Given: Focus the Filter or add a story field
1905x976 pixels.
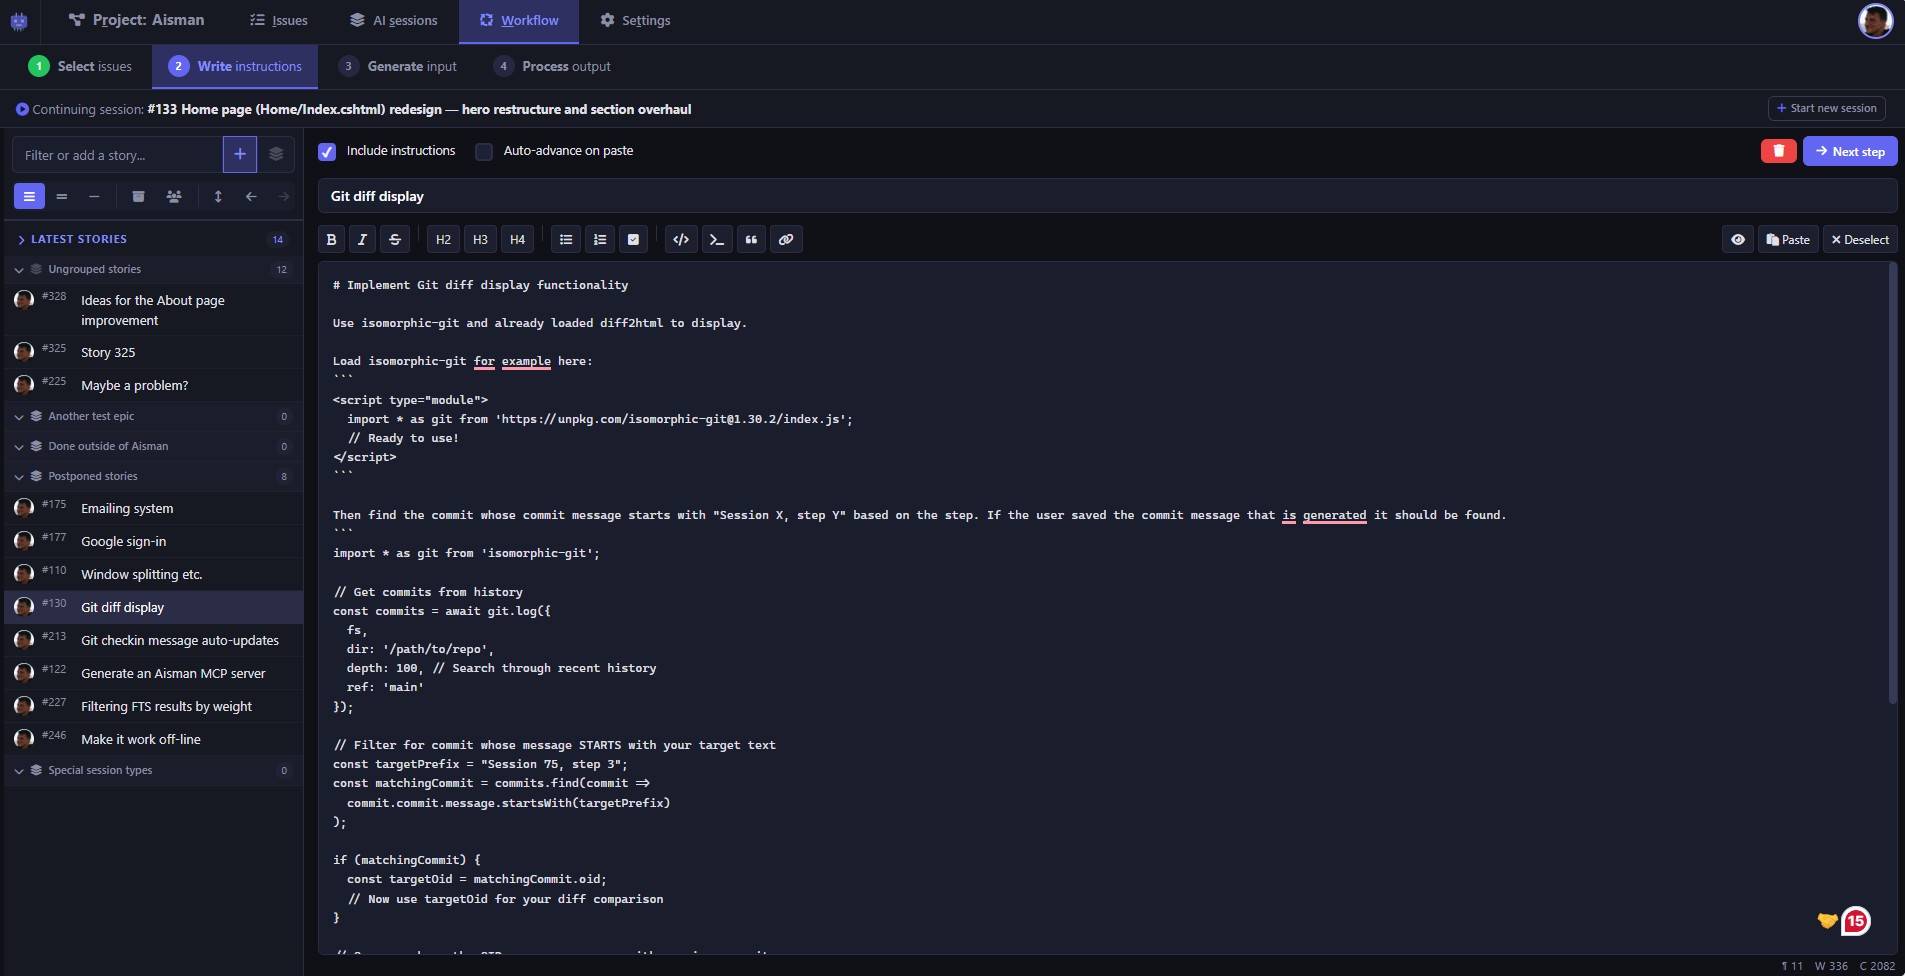Looking at the screenshot, I should pyautogui.click(x=117, y=155).
